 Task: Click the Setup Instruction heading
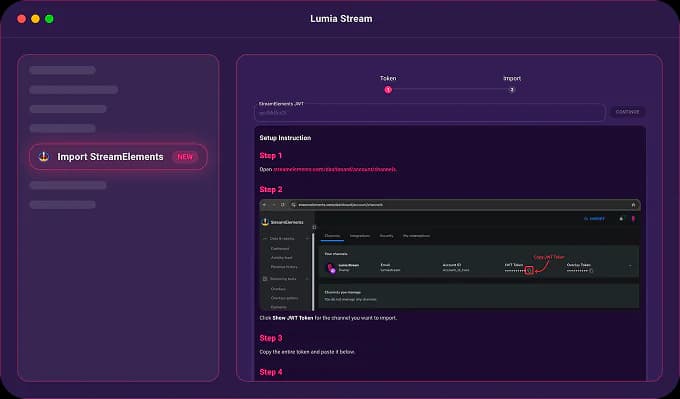[285, 138]
